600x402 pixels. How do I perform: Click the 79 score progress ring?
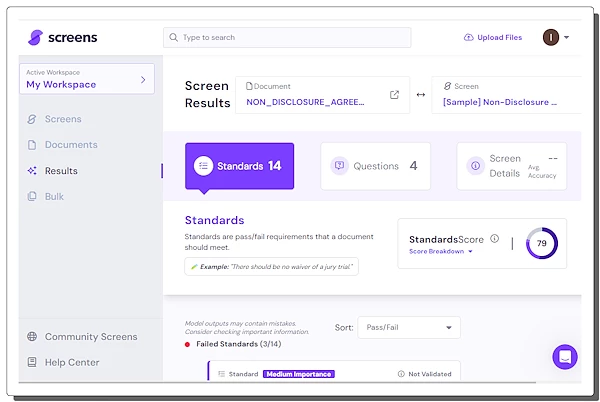541,243
